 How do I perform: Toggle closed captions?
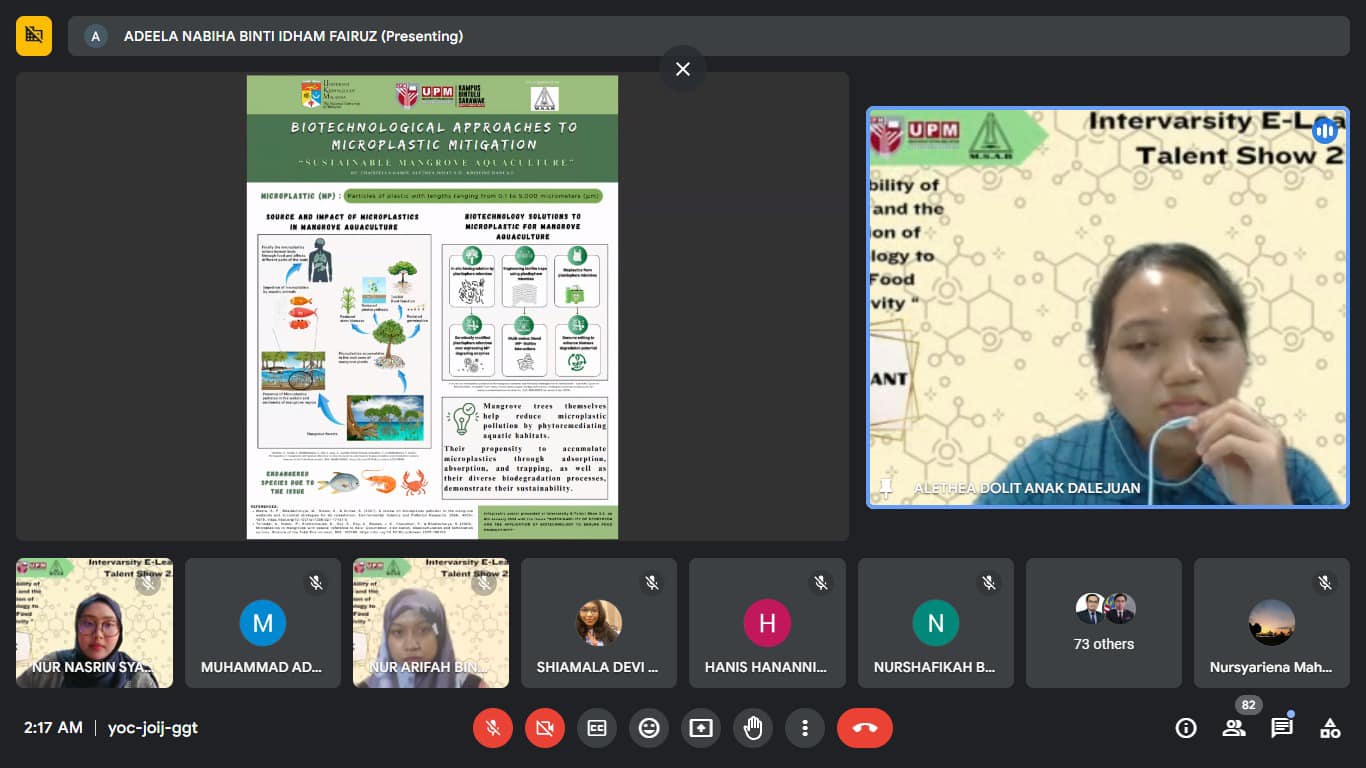coord(597,728)
